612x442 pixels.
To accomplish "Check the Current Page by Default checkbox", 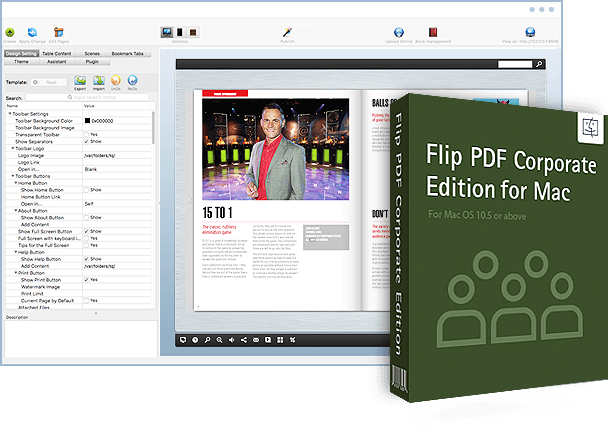I will click(x=86, y=300).
